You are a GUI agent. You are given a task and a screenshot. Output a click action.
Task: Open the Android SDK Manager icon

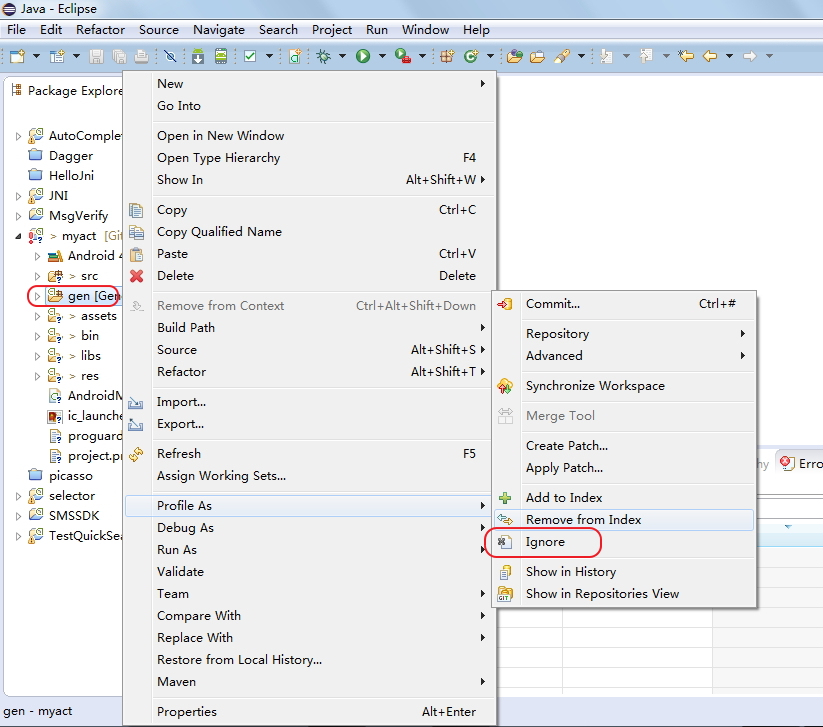point(198,56)
